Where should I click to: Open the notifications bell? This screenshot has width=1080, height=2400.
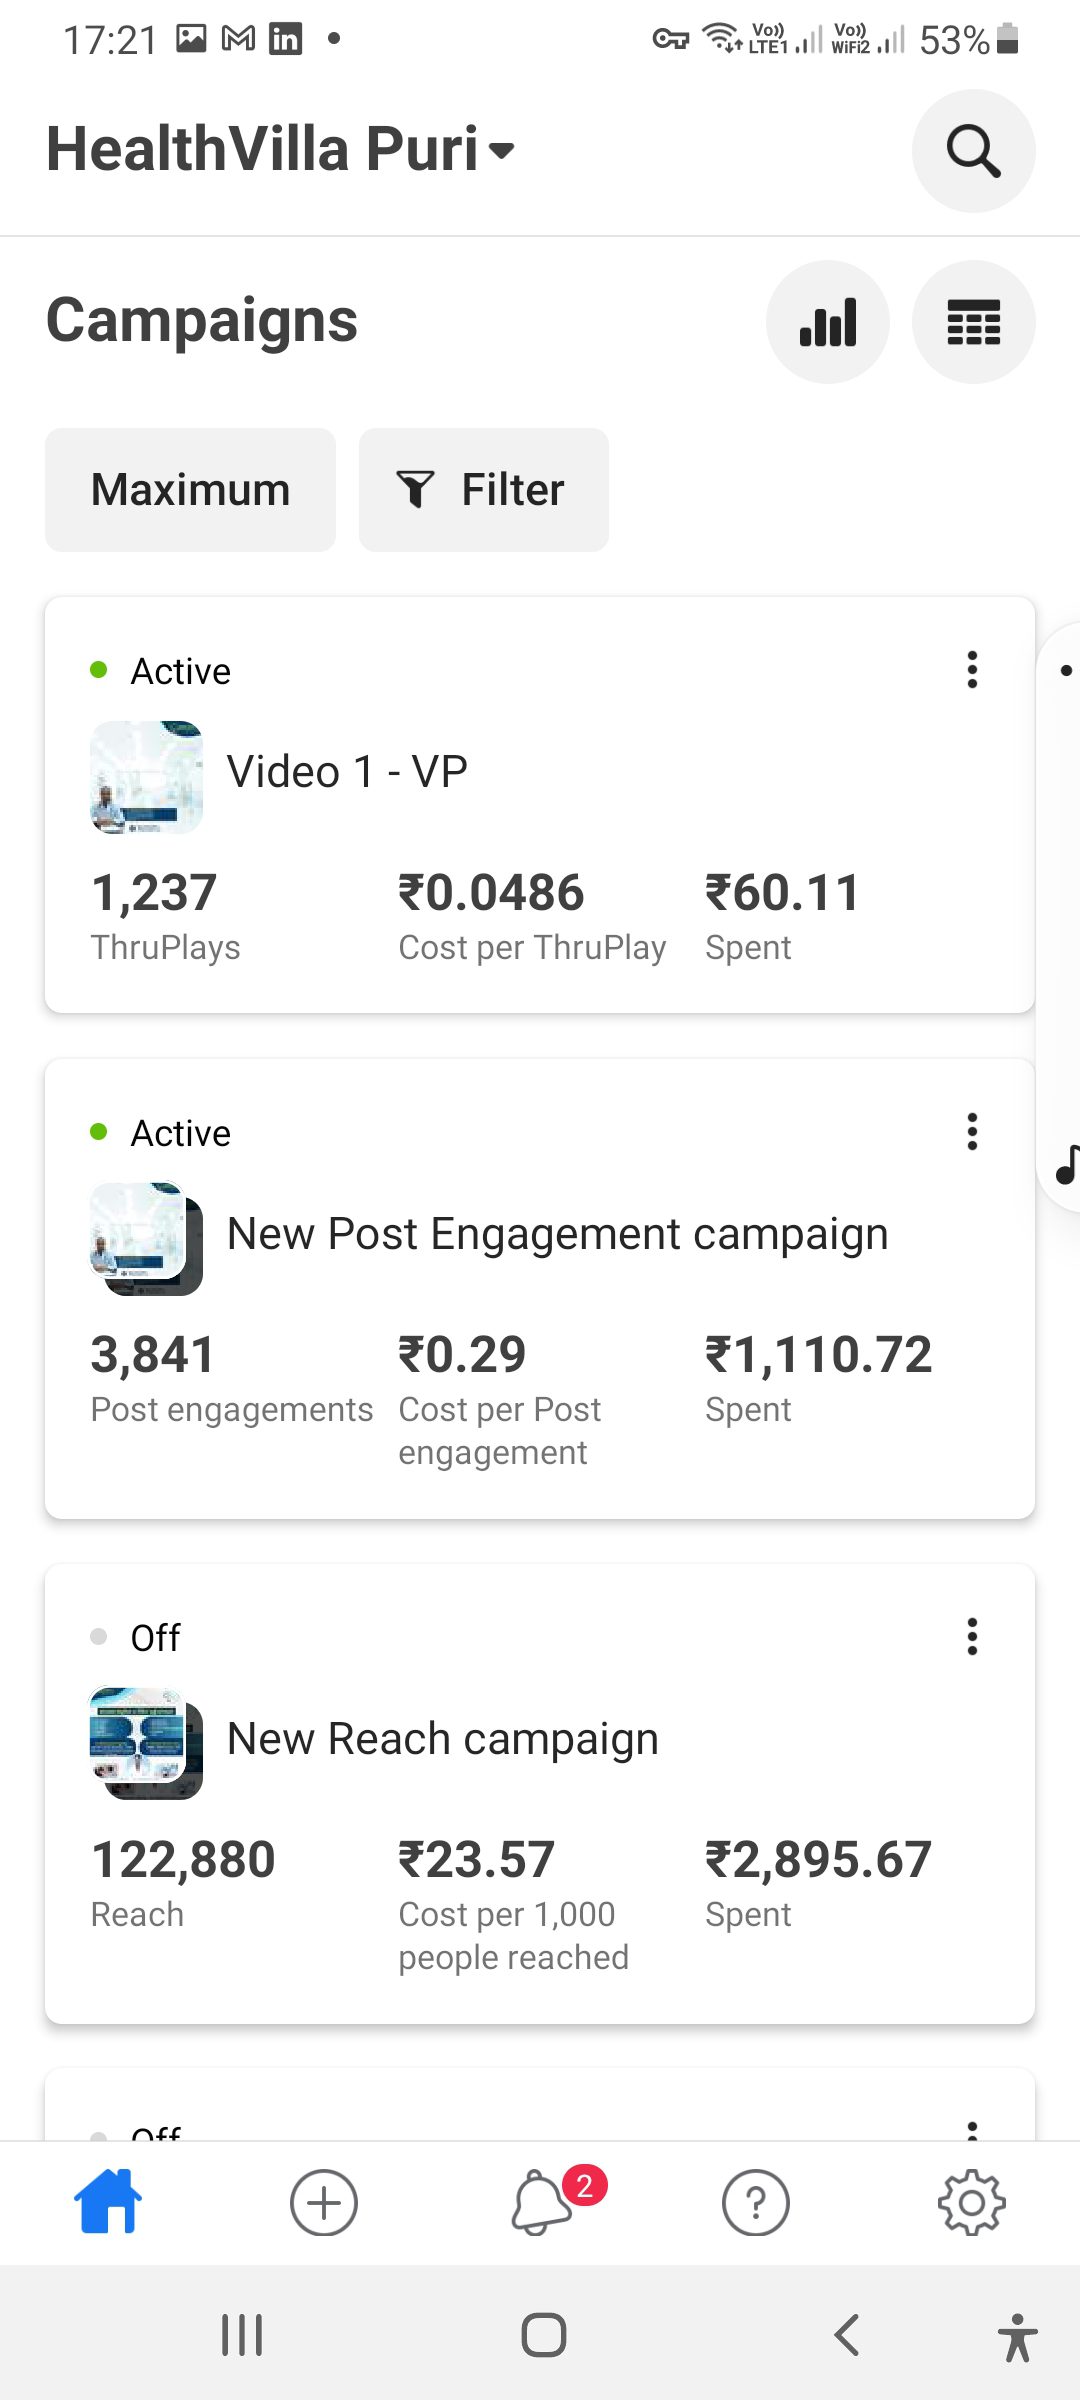click(542, 2202)
